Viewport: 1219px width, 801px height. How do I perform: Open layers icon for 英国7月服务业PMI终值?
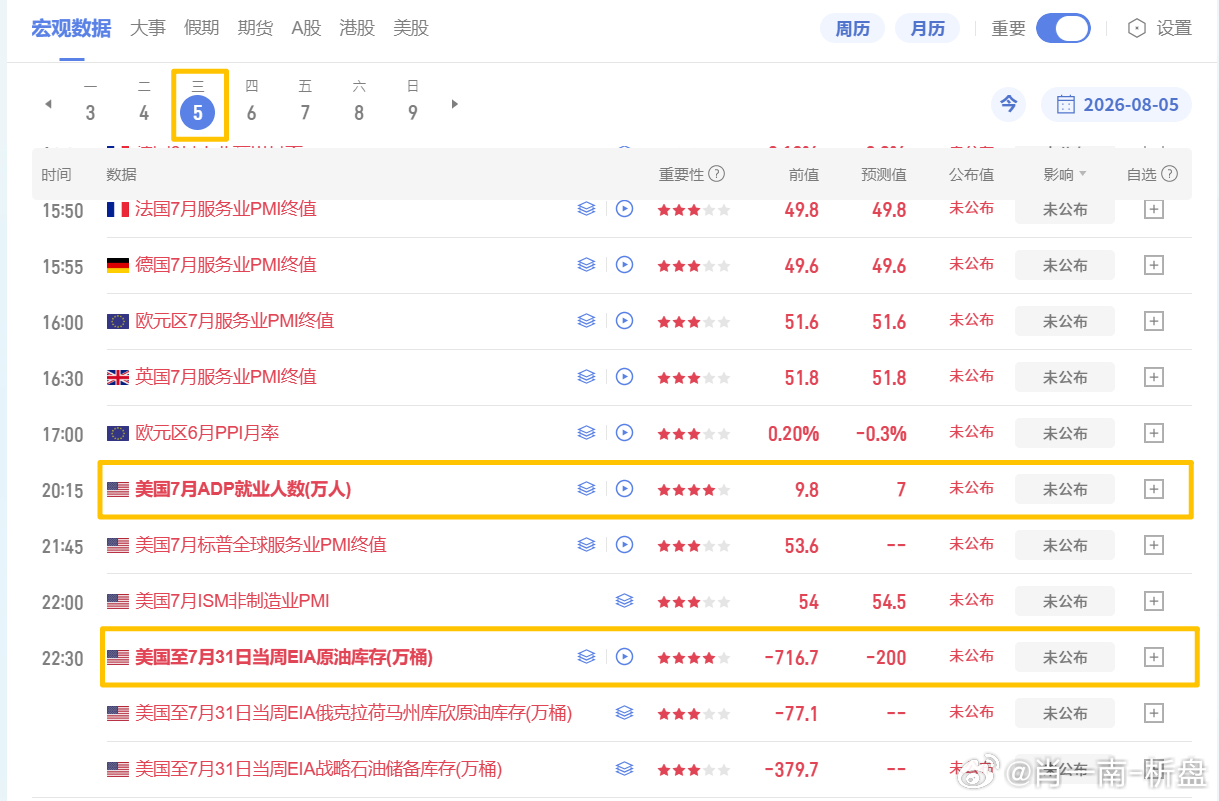[586, 377]
